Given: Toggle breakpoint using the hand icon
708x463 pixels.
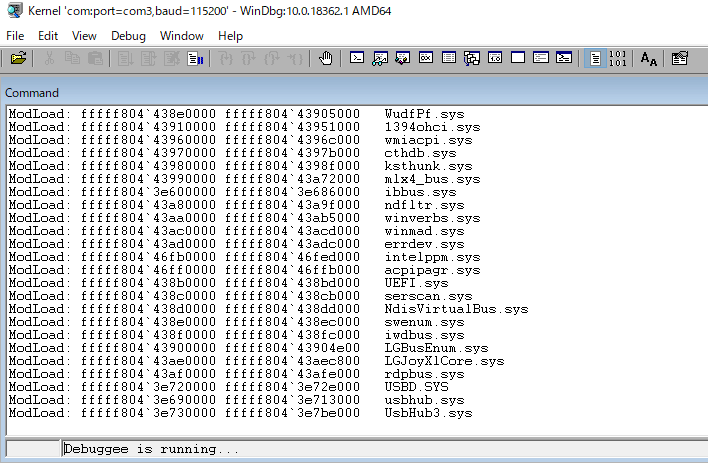Looking at the screenshot, I should 326,58.
